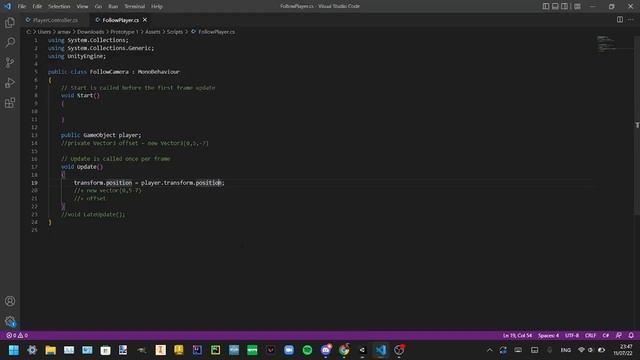Viewport: 640px width, 360px height.
Task: Open the Search view in activity bar
Action: (10, 42)
